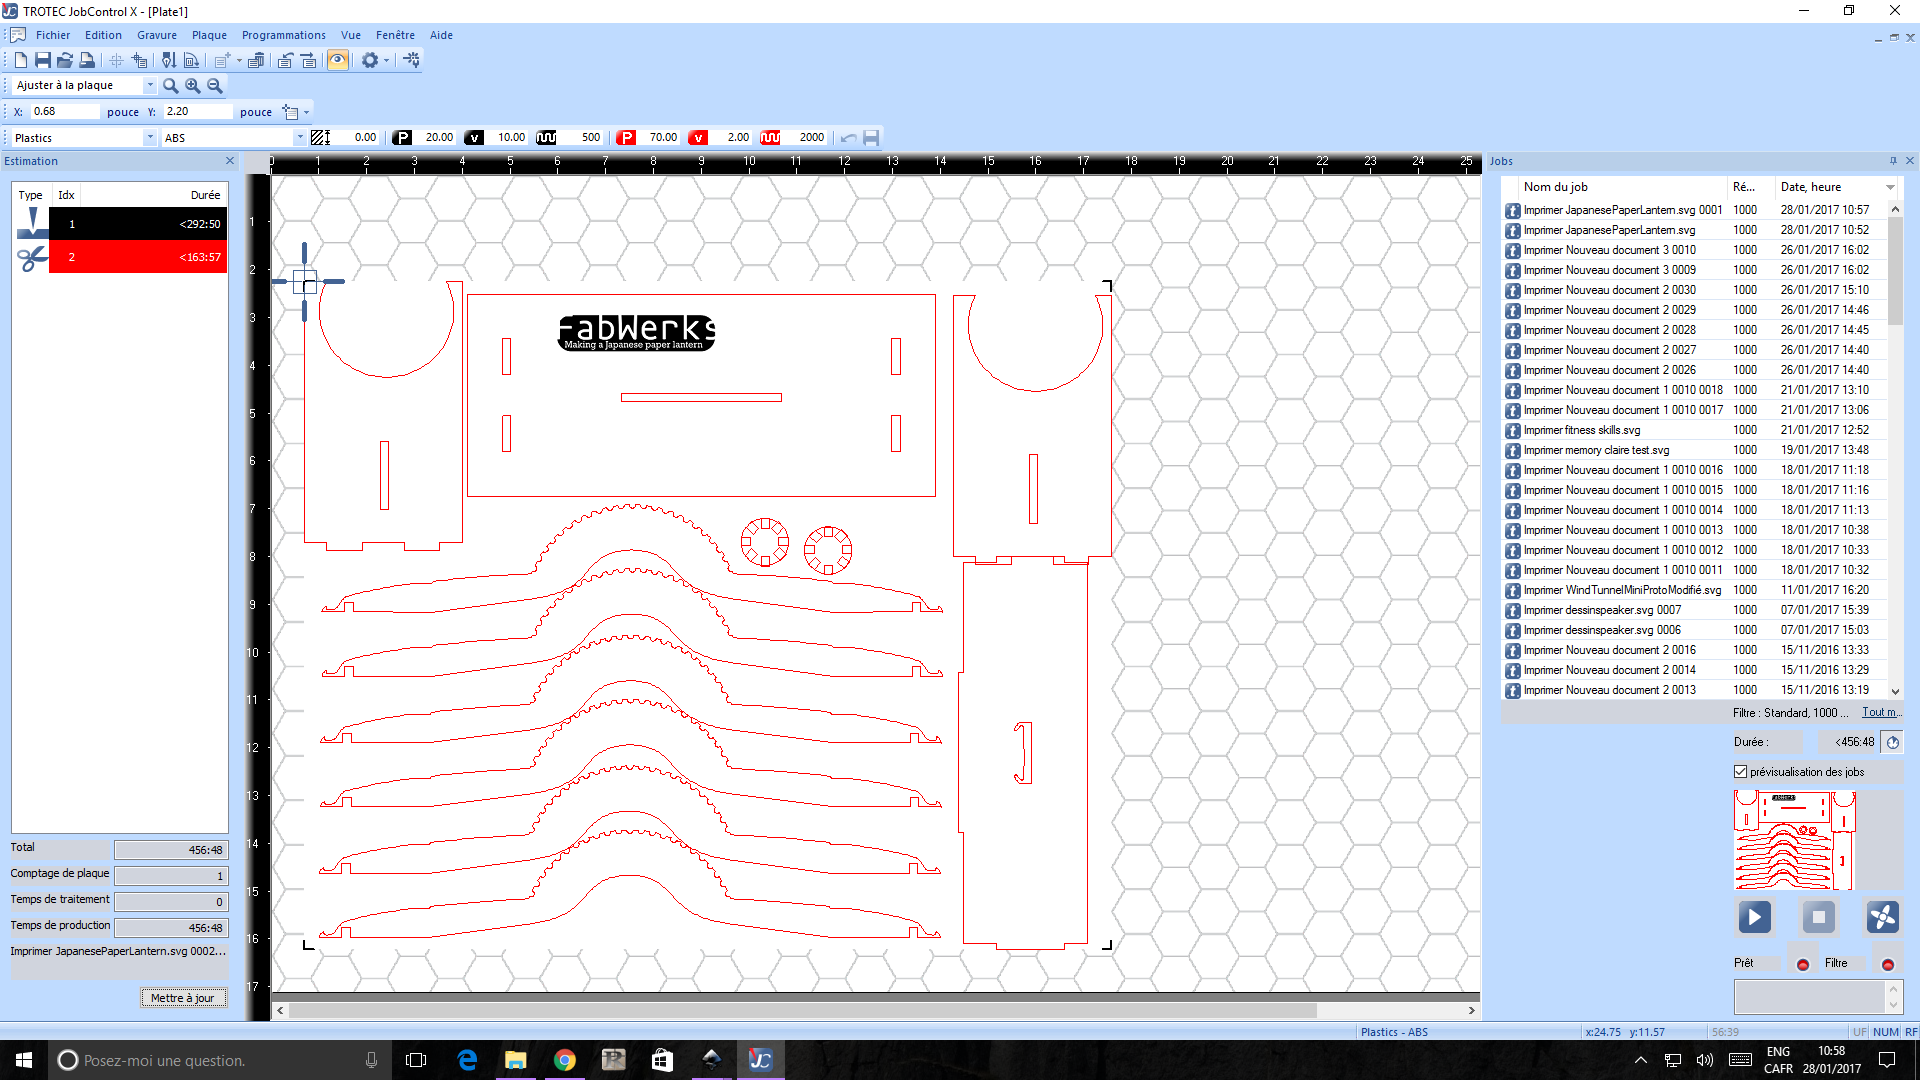Image resolution: width=1920 pixels, height=1080 pixels.
Task: Expand the add job dropdown arrow
Action: [239, 60]
